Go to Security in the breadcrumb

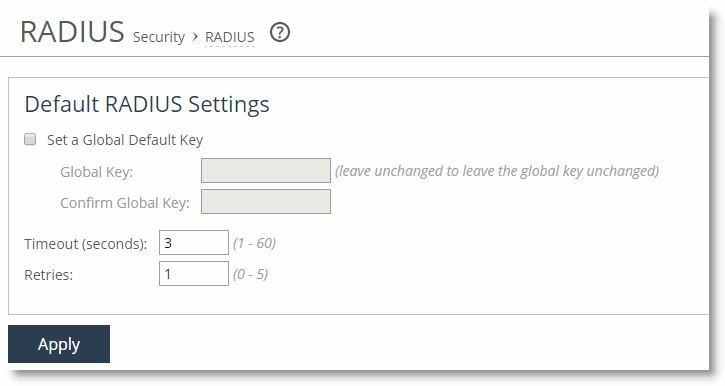(159, 37)
